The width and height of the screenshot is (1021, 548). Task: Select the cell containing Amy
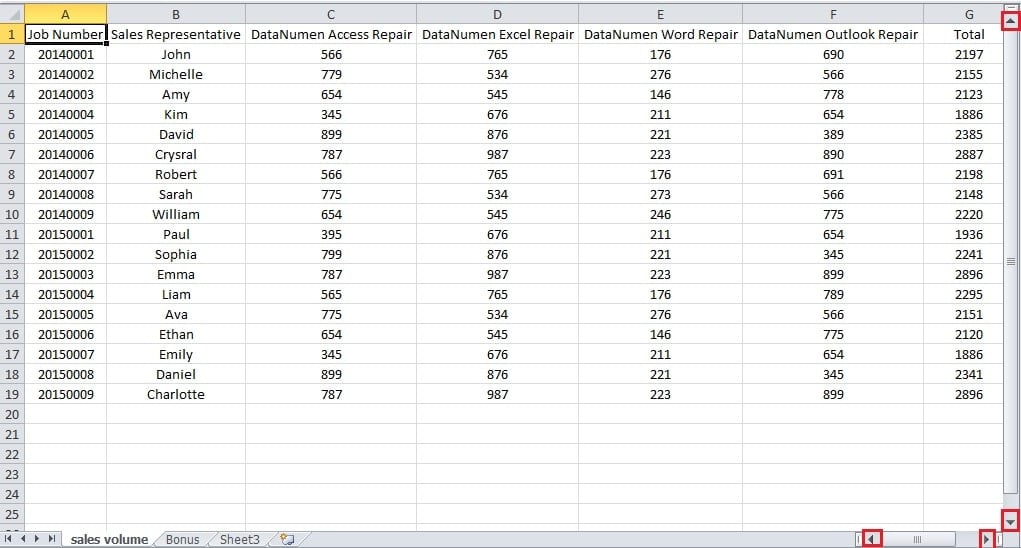click(x=176, y=94)
